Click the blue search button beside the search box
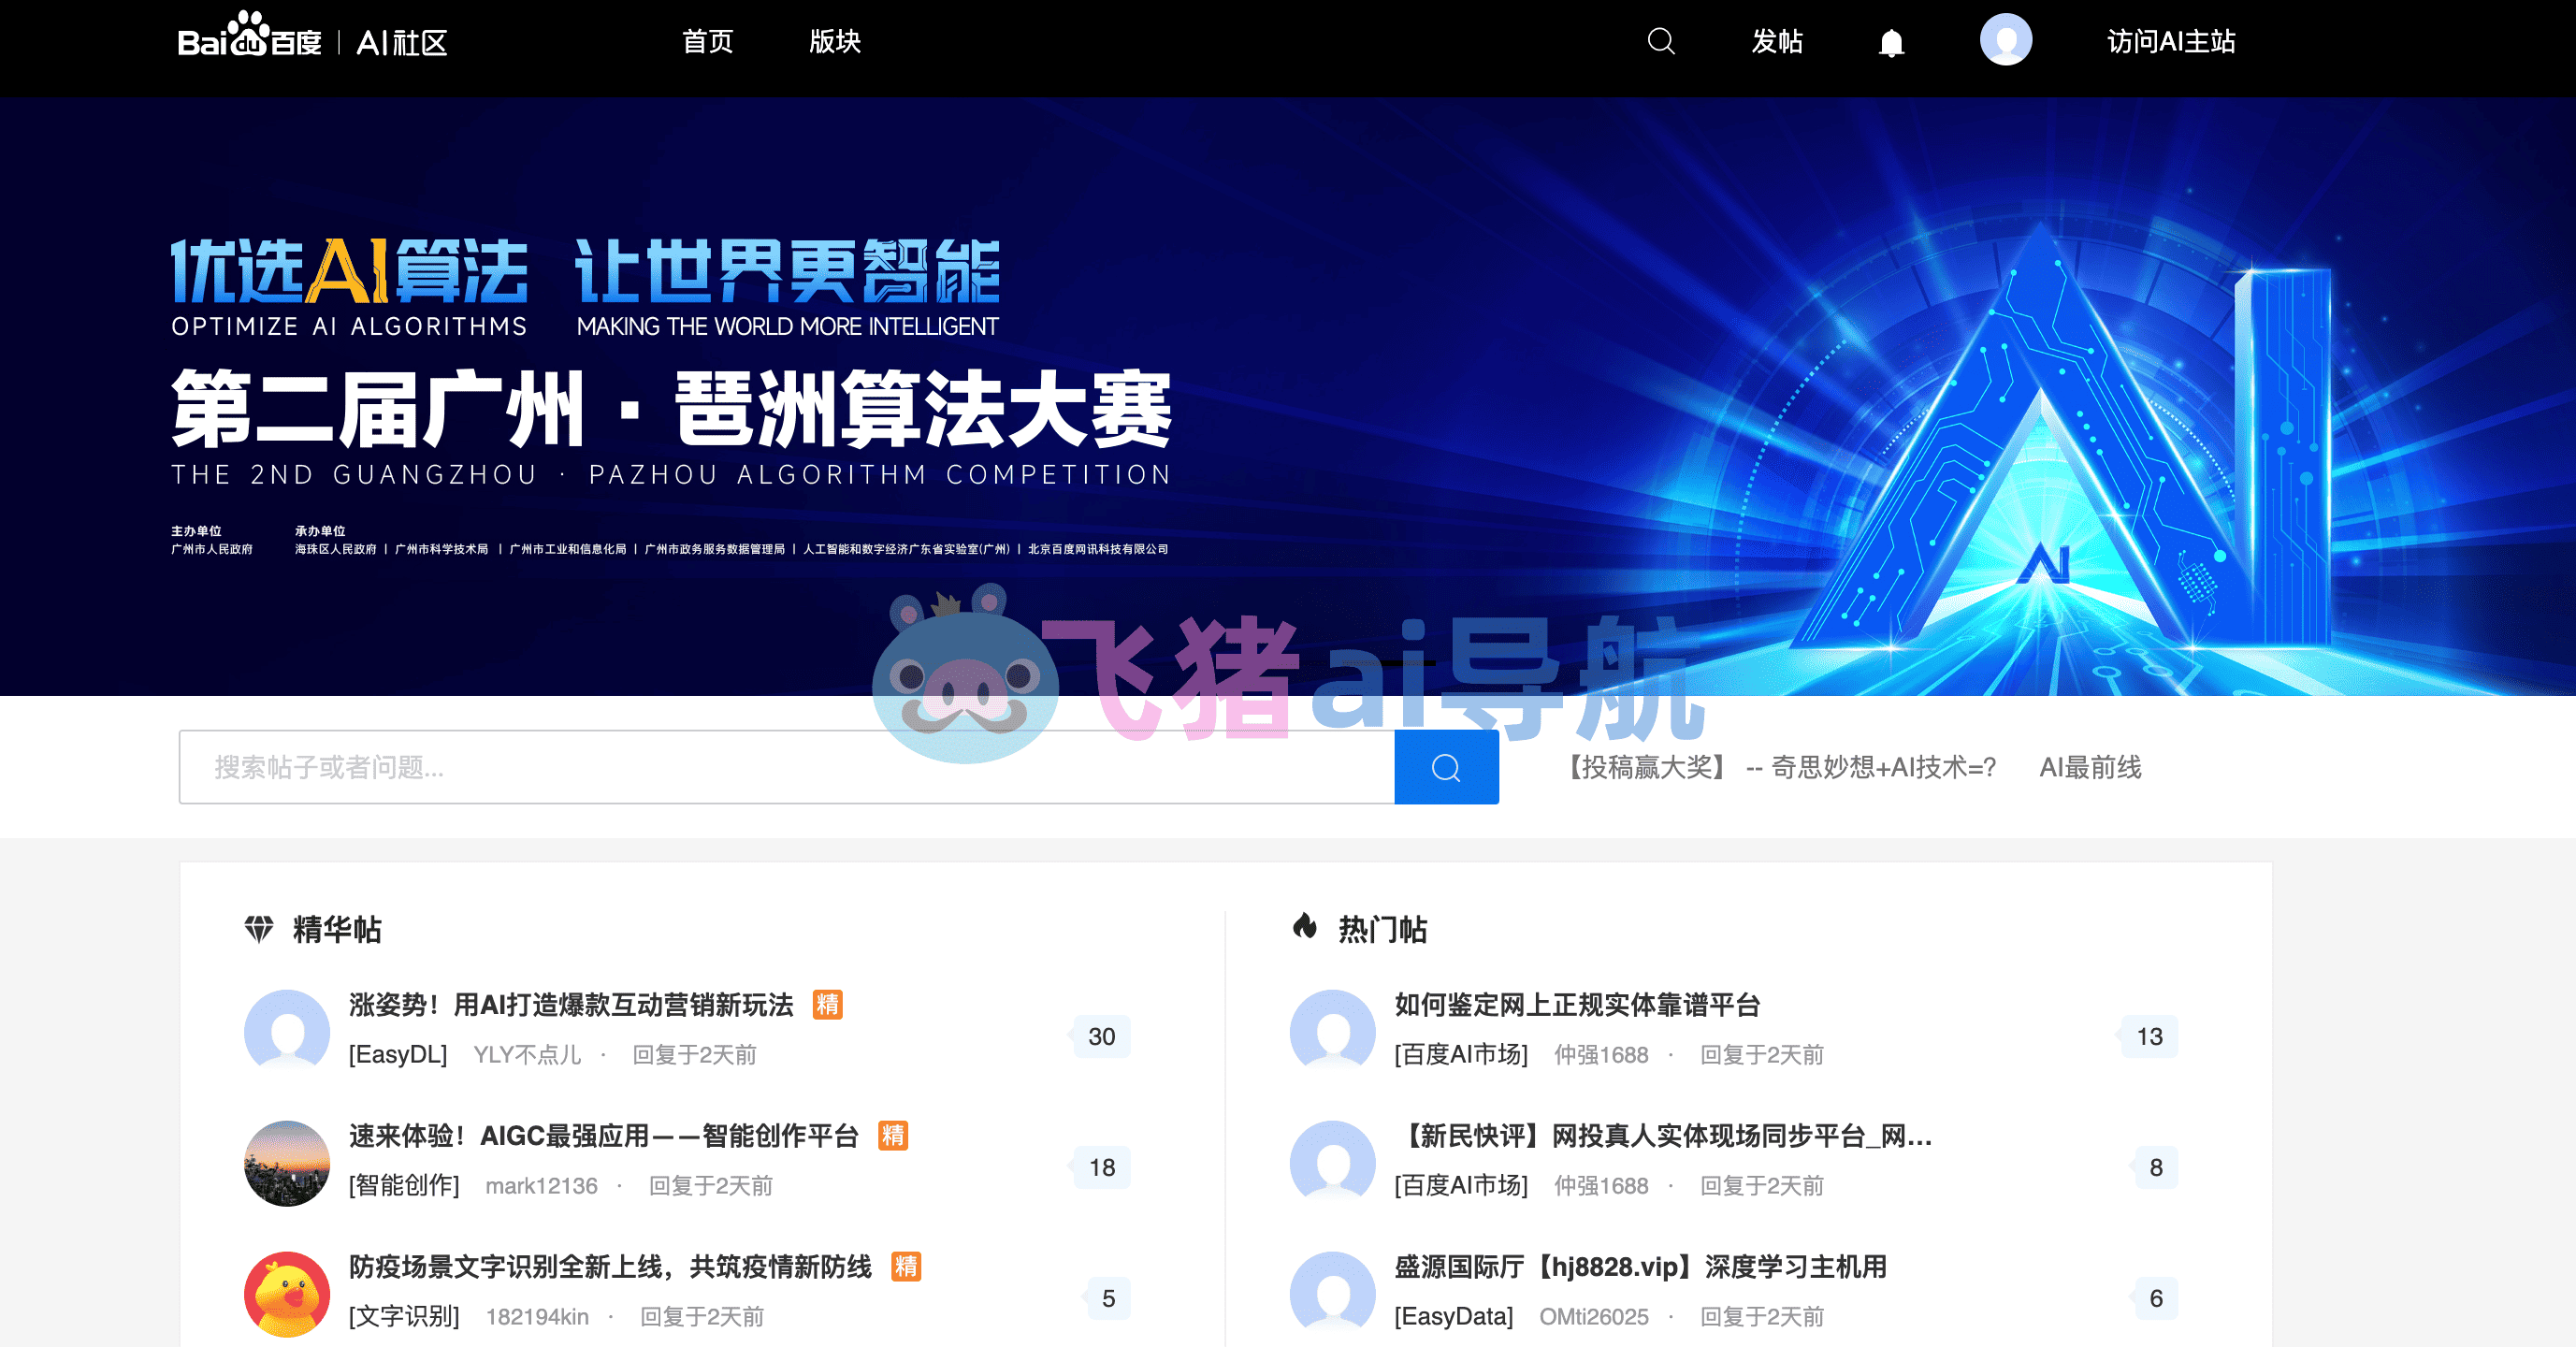2576x1347 pixels. pos(1446,767)
